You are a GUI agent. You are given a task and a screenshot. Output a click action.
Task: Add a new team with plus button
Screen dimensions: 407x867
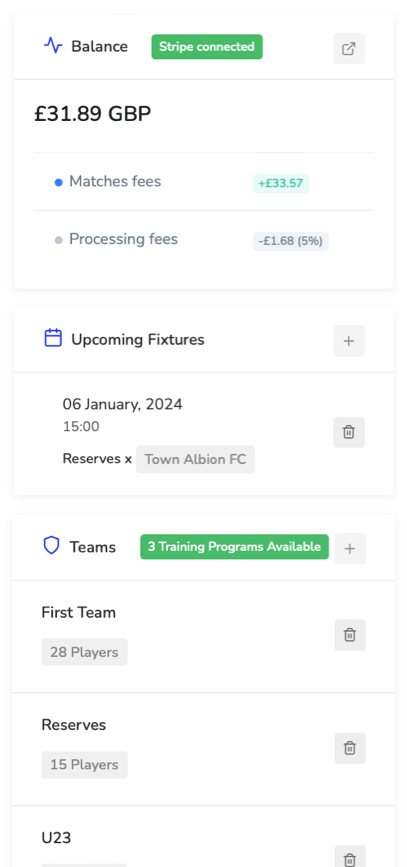(350, 549)
